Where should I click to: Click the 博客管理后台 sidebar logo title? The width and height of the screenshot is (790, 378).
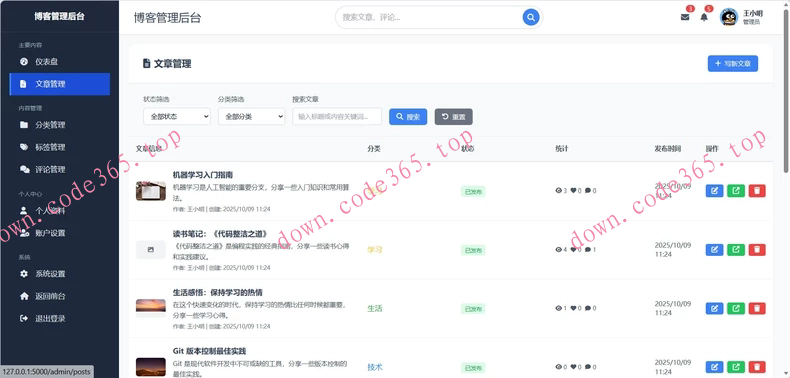click(59, 16)
